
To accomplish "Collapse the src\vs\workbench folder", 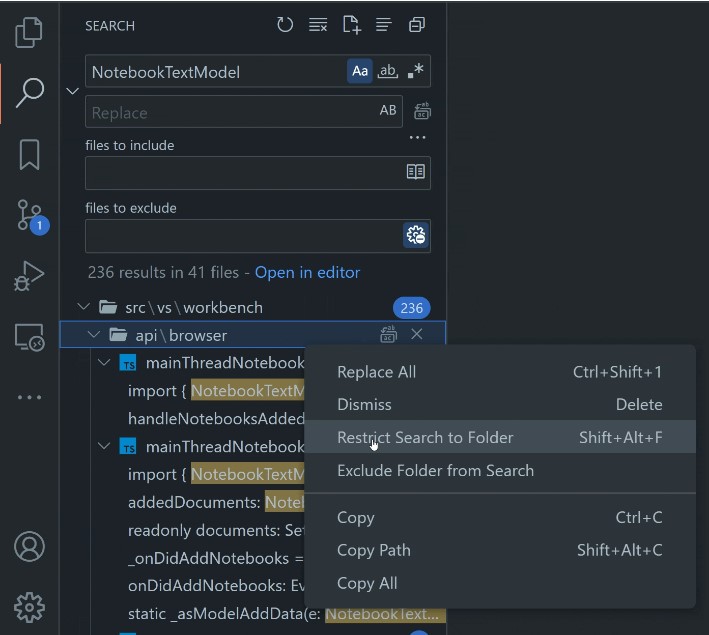I will click(x=83, y=308).
